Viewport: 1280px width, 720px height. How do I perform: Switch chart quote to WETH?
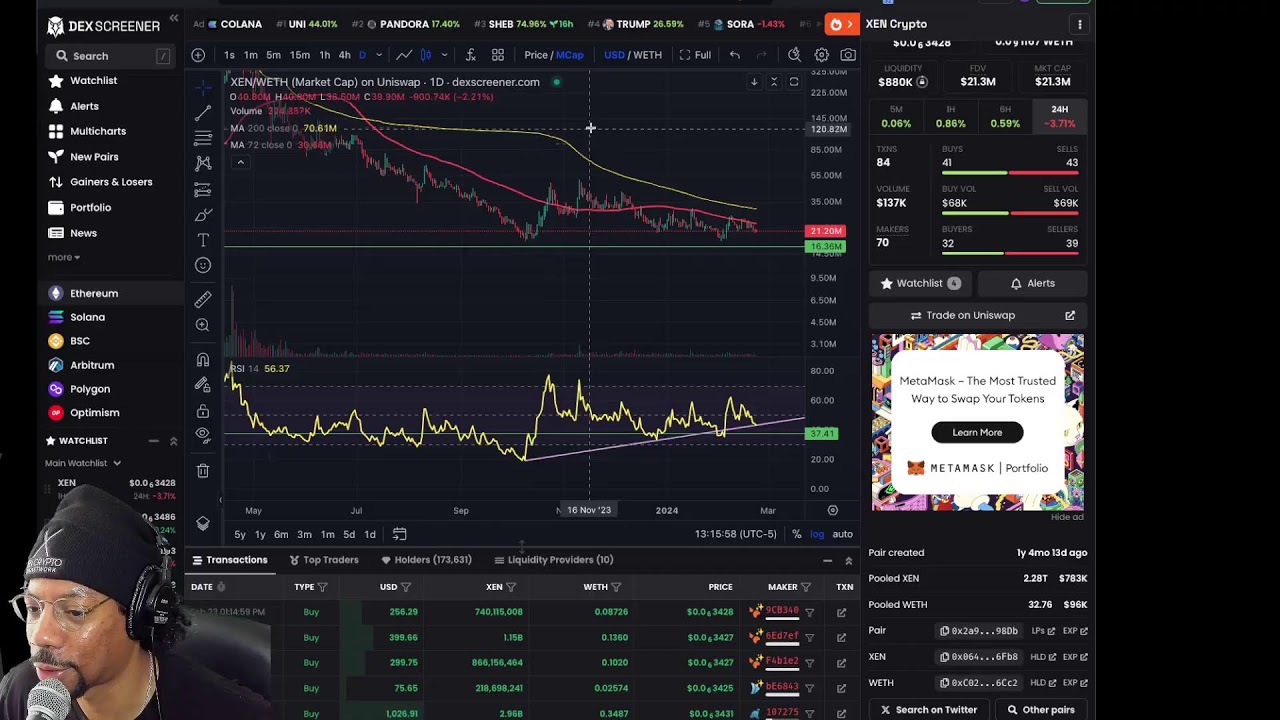point(648,55)
